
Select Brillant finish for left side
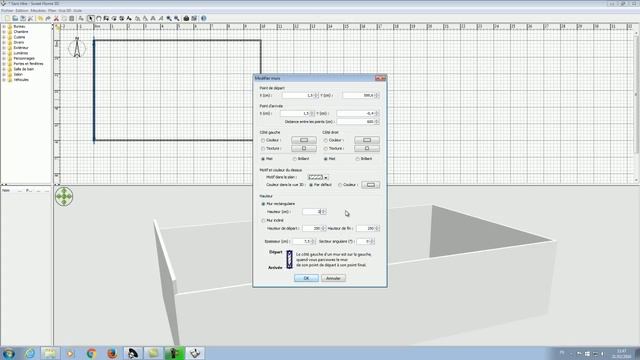[x=294, y=159]
